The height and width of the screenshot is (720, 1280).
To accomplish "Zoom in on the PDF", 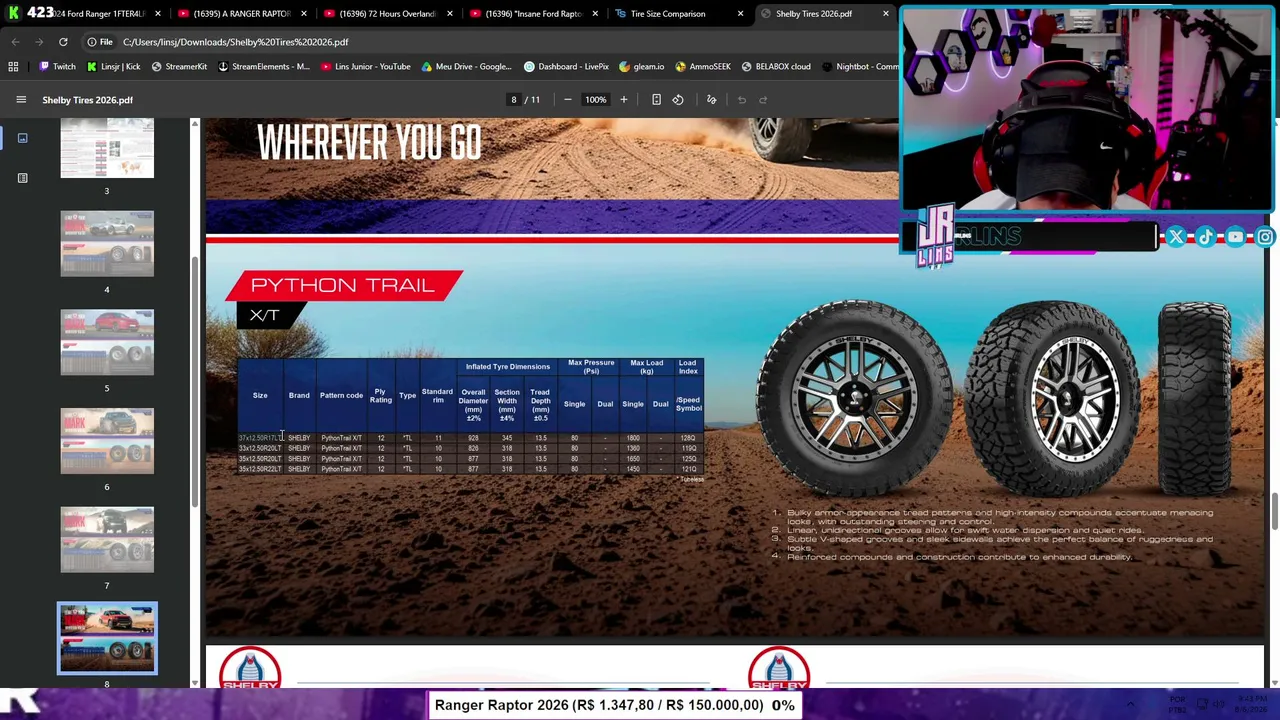I will (x=623, y=100).
